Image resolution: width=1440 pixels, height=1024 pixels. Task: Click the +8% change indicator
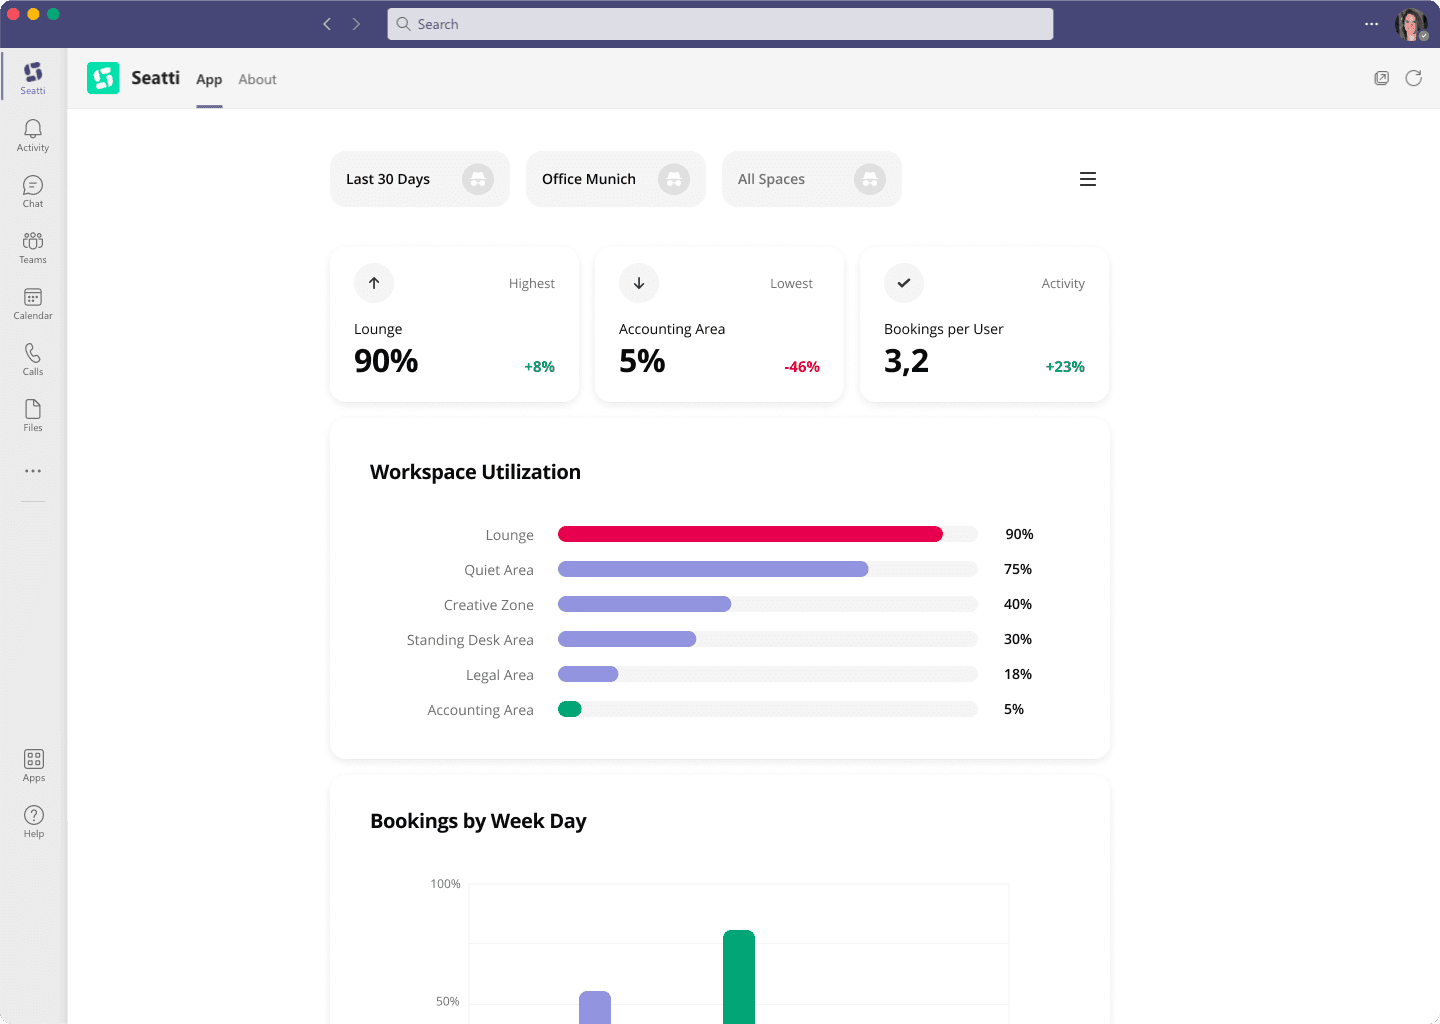539,367
